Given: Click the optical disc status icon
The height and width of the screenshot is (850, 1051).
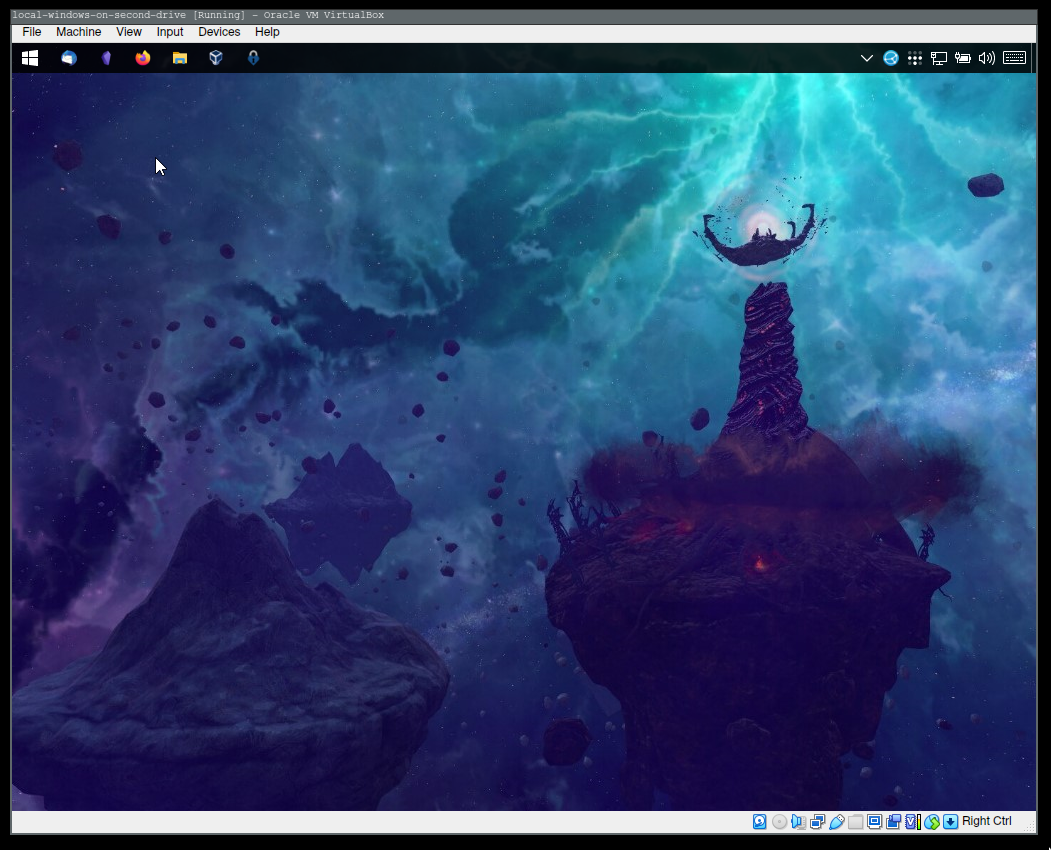Looking at the screenshot, I should click(779, 822).
